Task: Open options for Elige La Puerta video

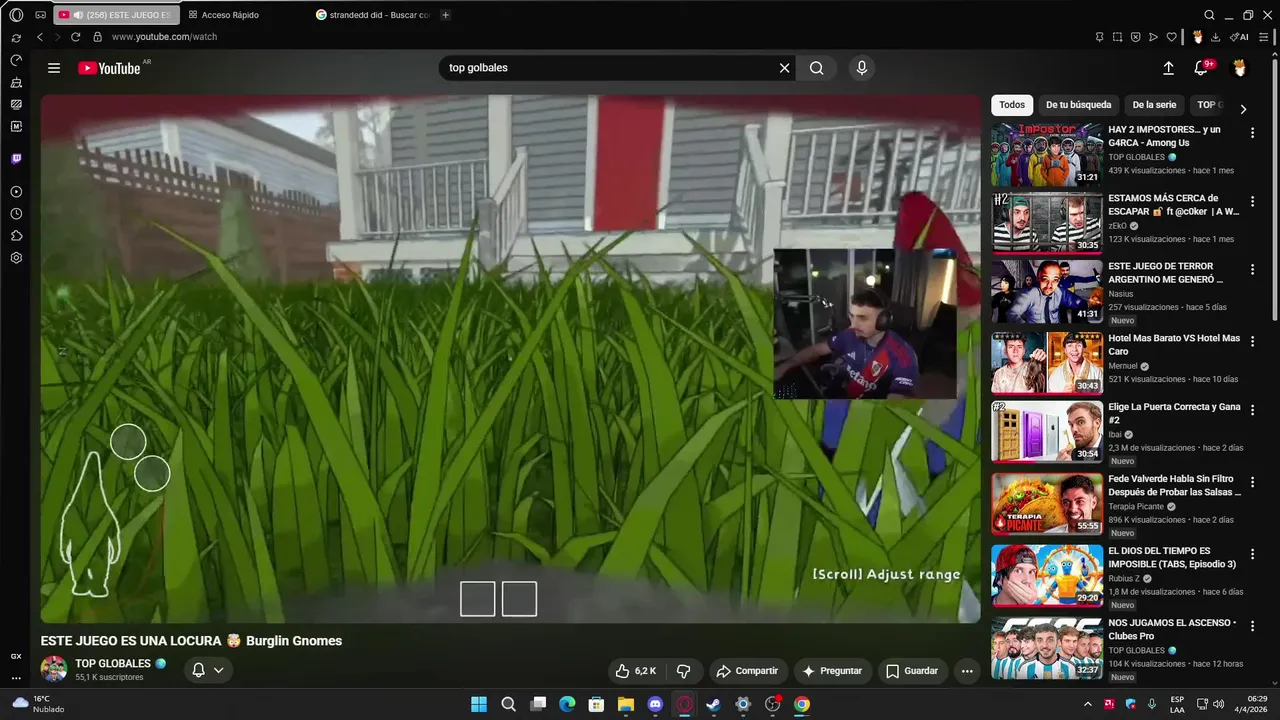Action: click(1252, 410)
